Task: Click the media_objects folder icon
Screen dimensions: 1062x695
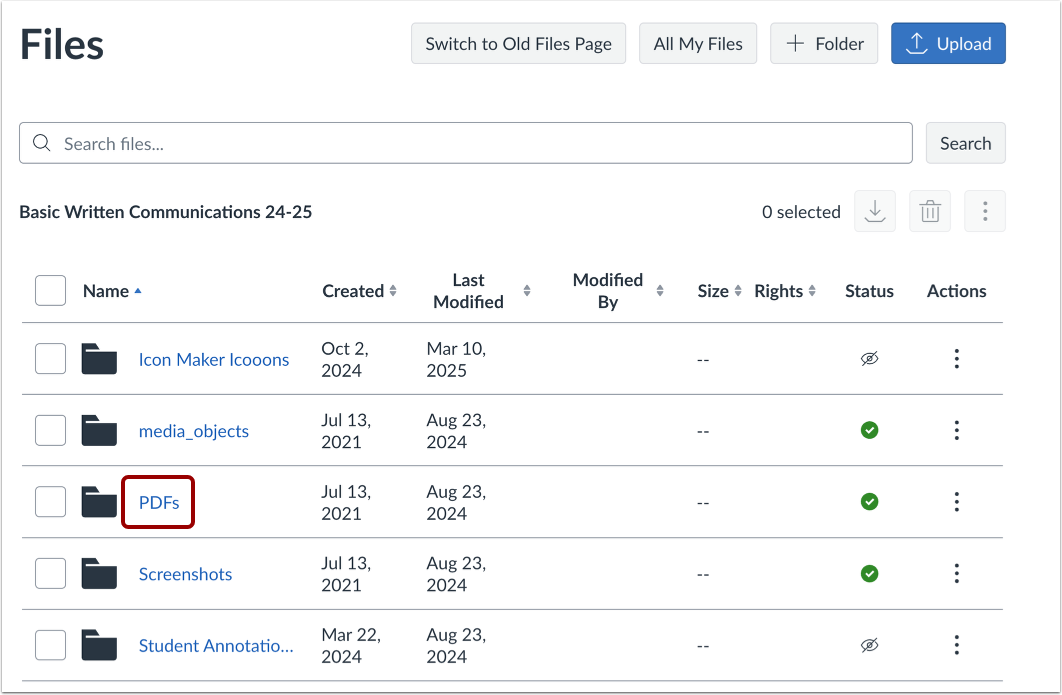Action: (99, 431)
